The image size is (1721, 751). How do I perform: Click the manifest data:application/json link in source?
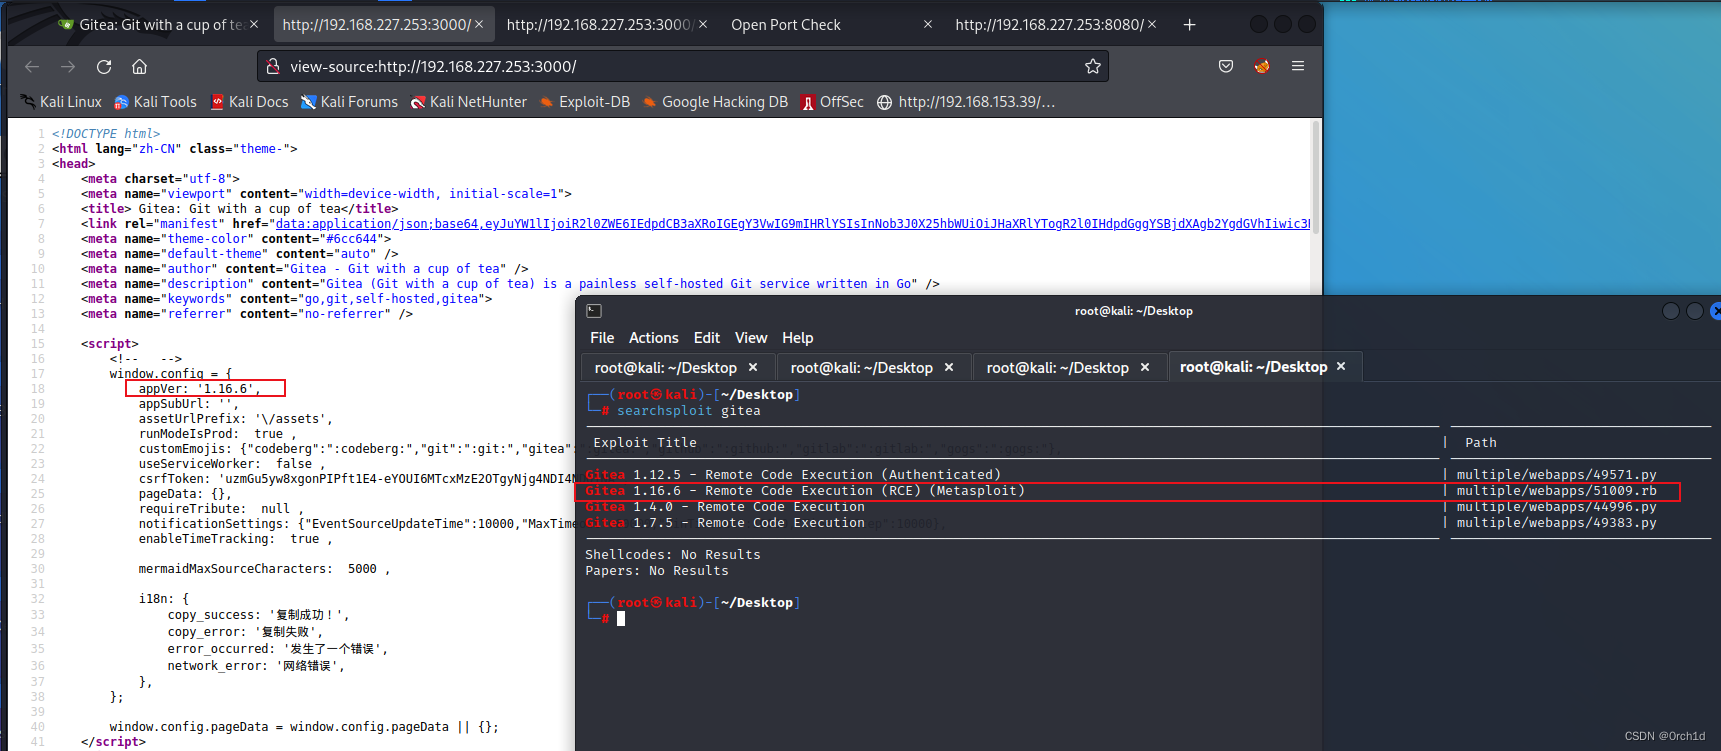tap(792, 224)
